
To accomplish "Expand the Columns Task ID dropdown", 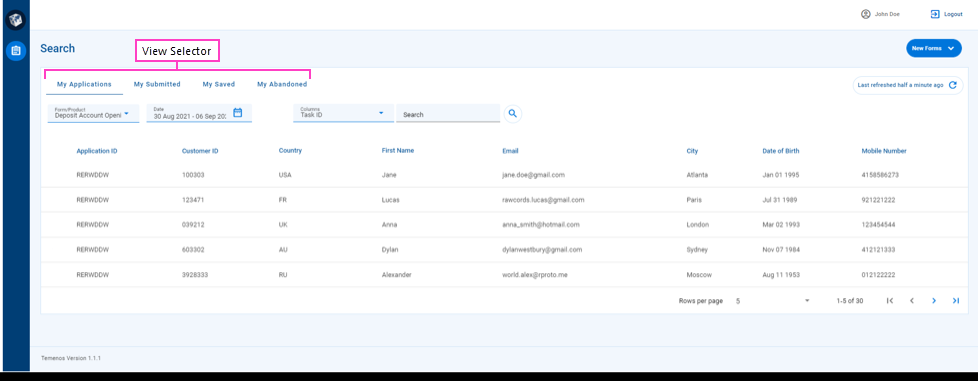I will [x=344, y=113].
